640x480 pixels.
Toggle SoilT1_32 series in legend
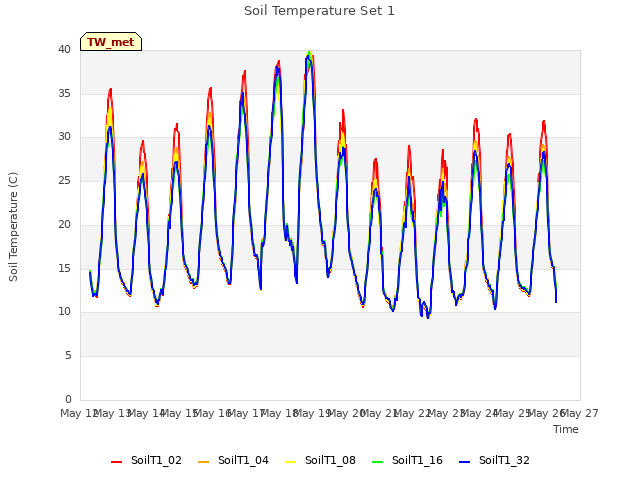[x=494, y=460]
